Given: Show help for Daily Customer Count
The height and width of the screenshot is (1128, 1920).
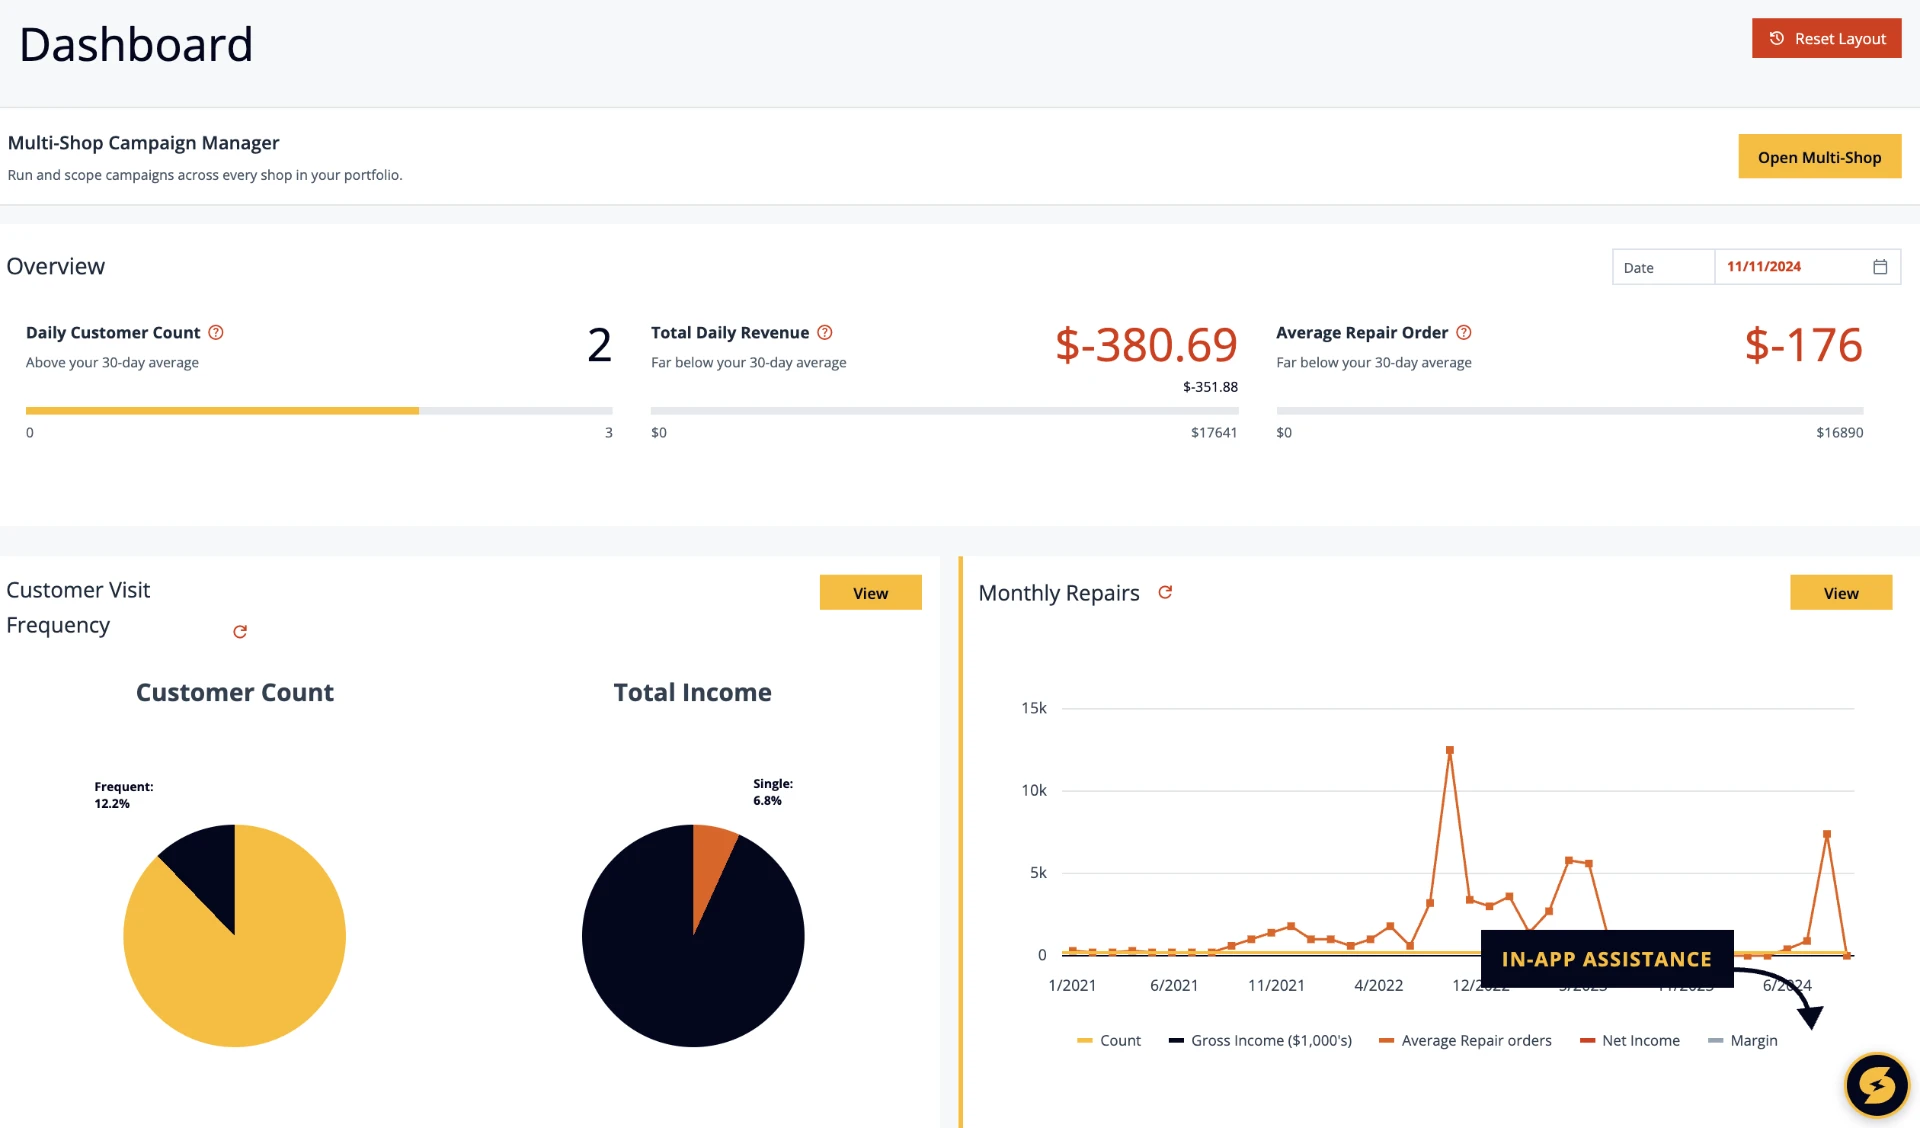Looking at the screenshot, I should 216,332.
